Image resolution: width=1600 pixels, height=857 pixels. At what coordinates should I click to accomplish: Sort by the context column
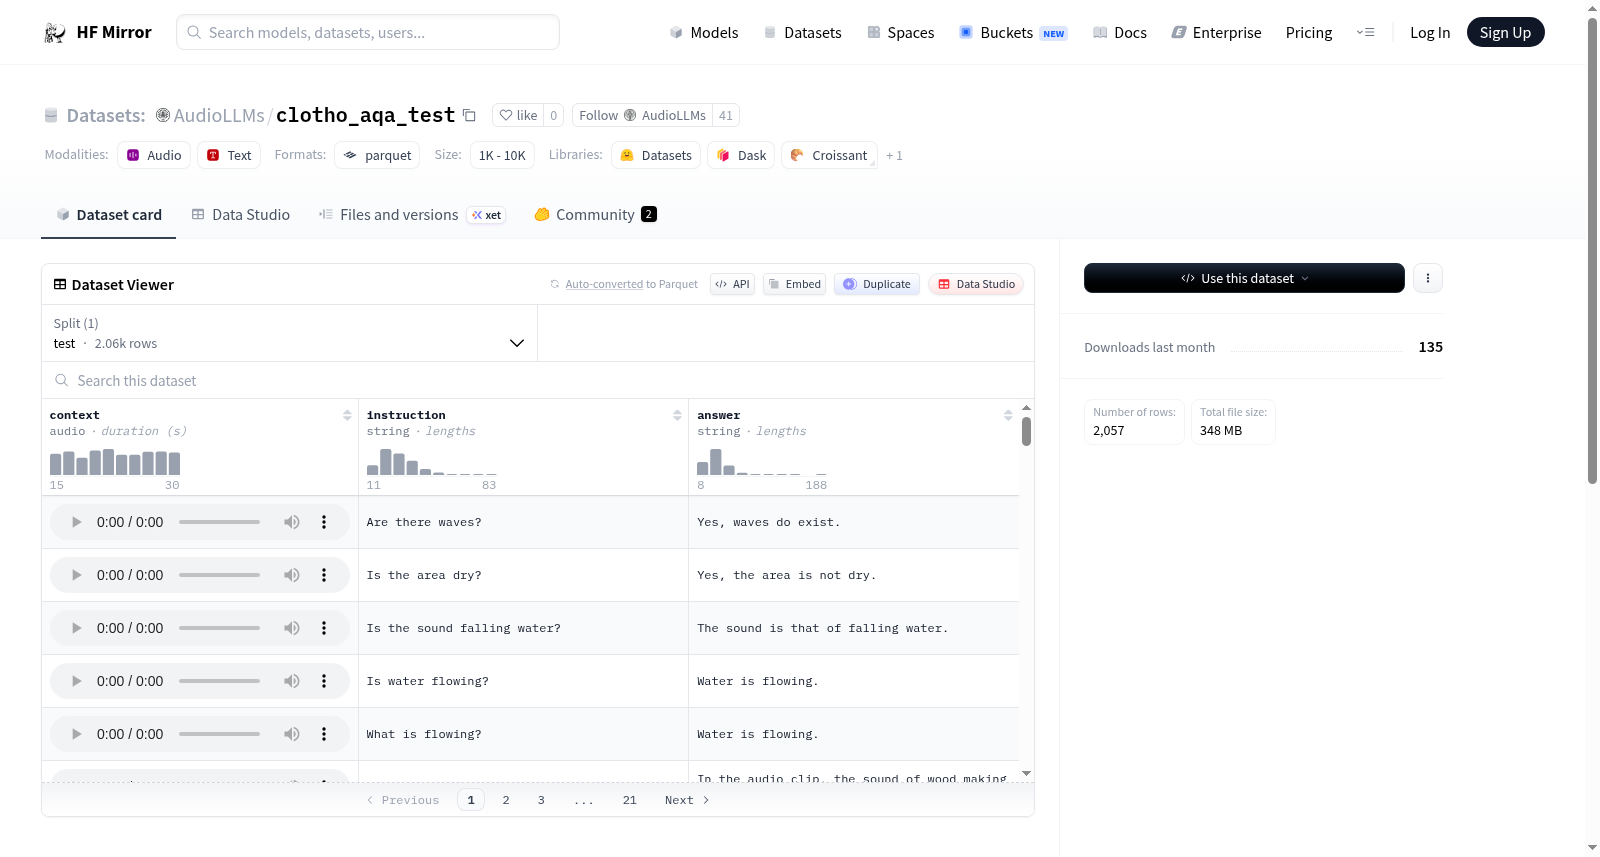347,415
